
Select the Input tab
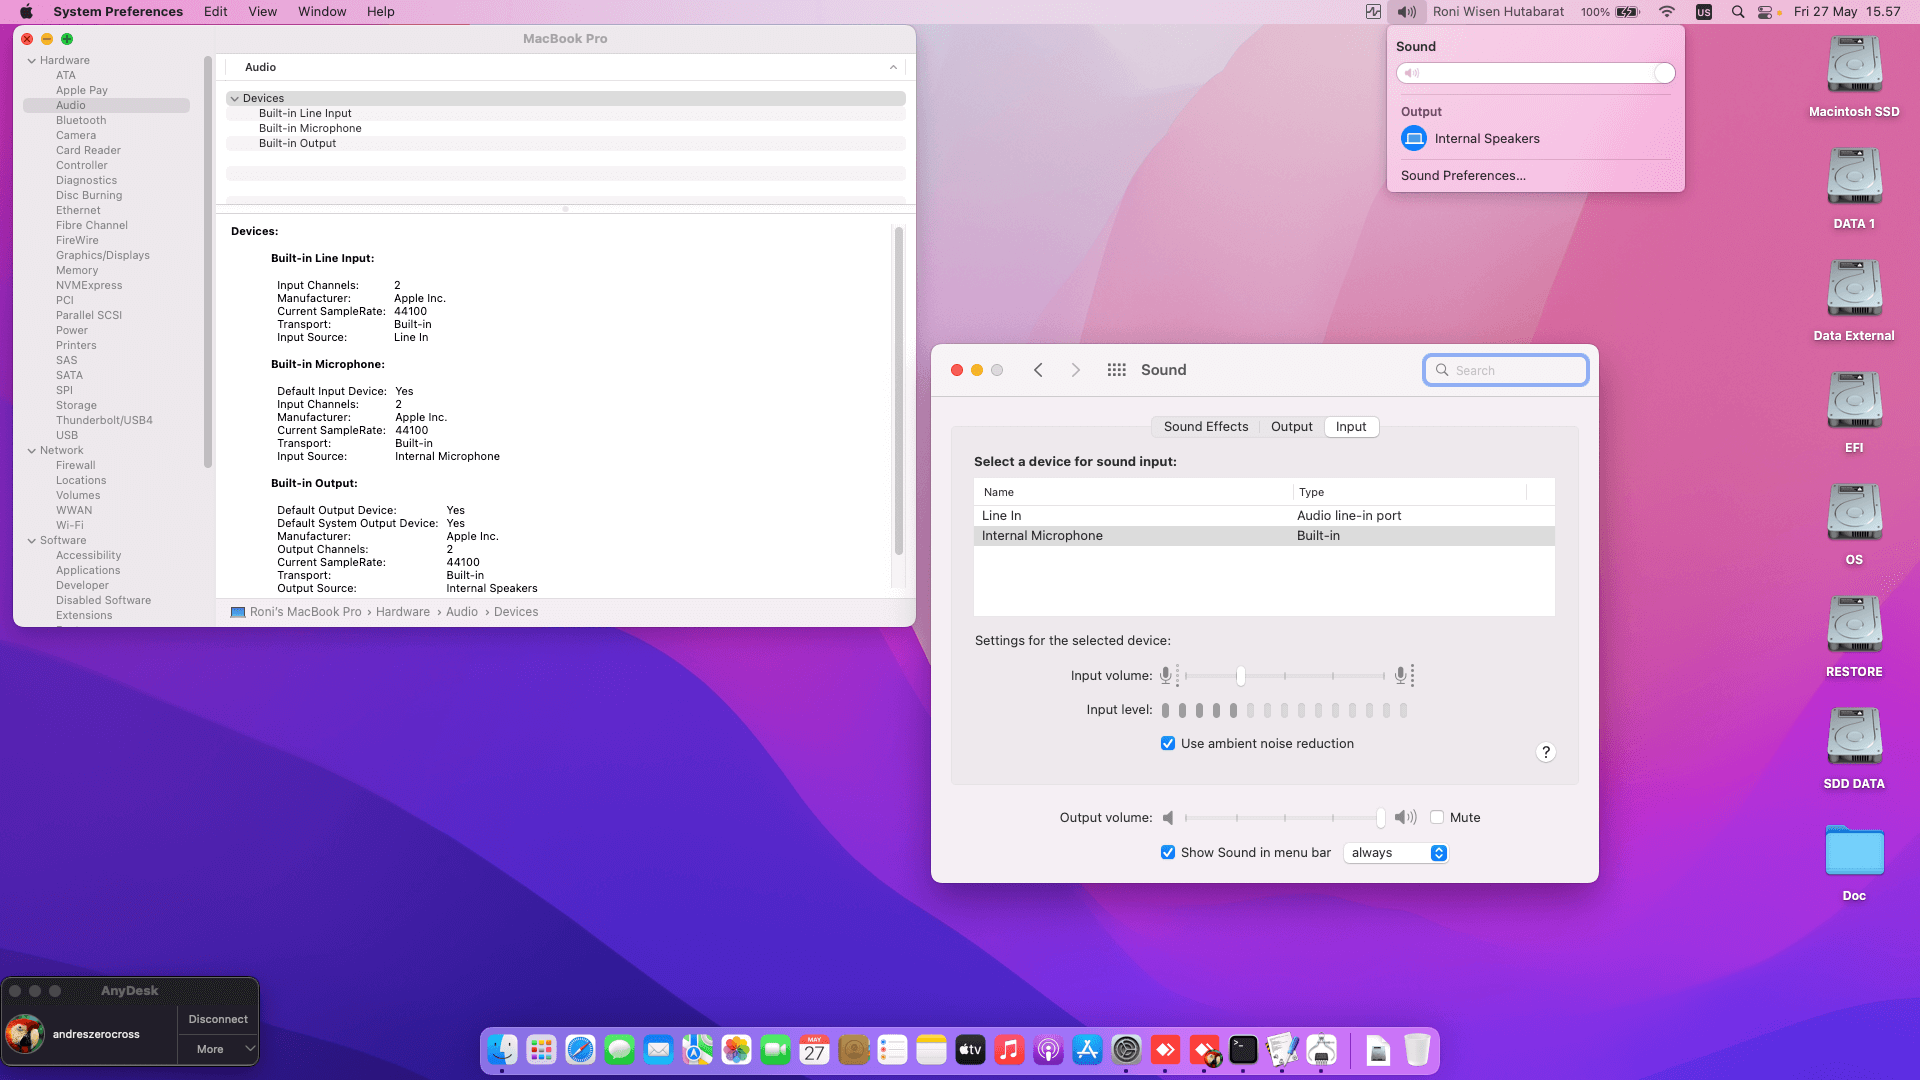pos(1351,427)
